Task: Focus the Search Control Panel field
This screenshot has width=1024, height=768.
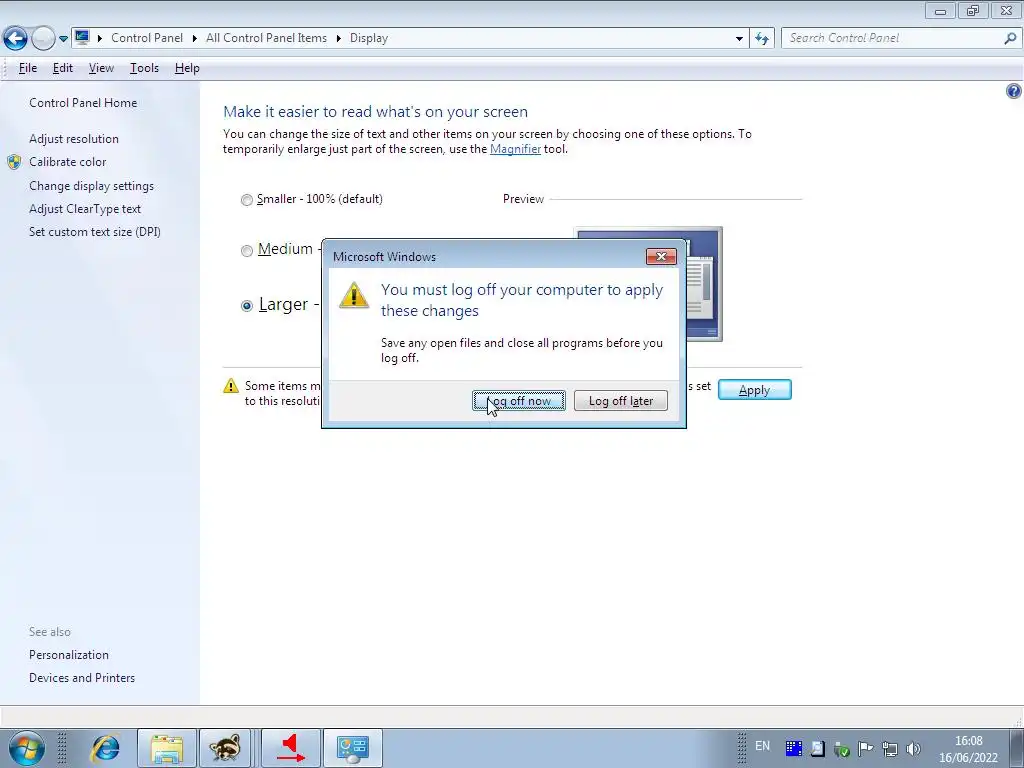Action: coord(893,38)
